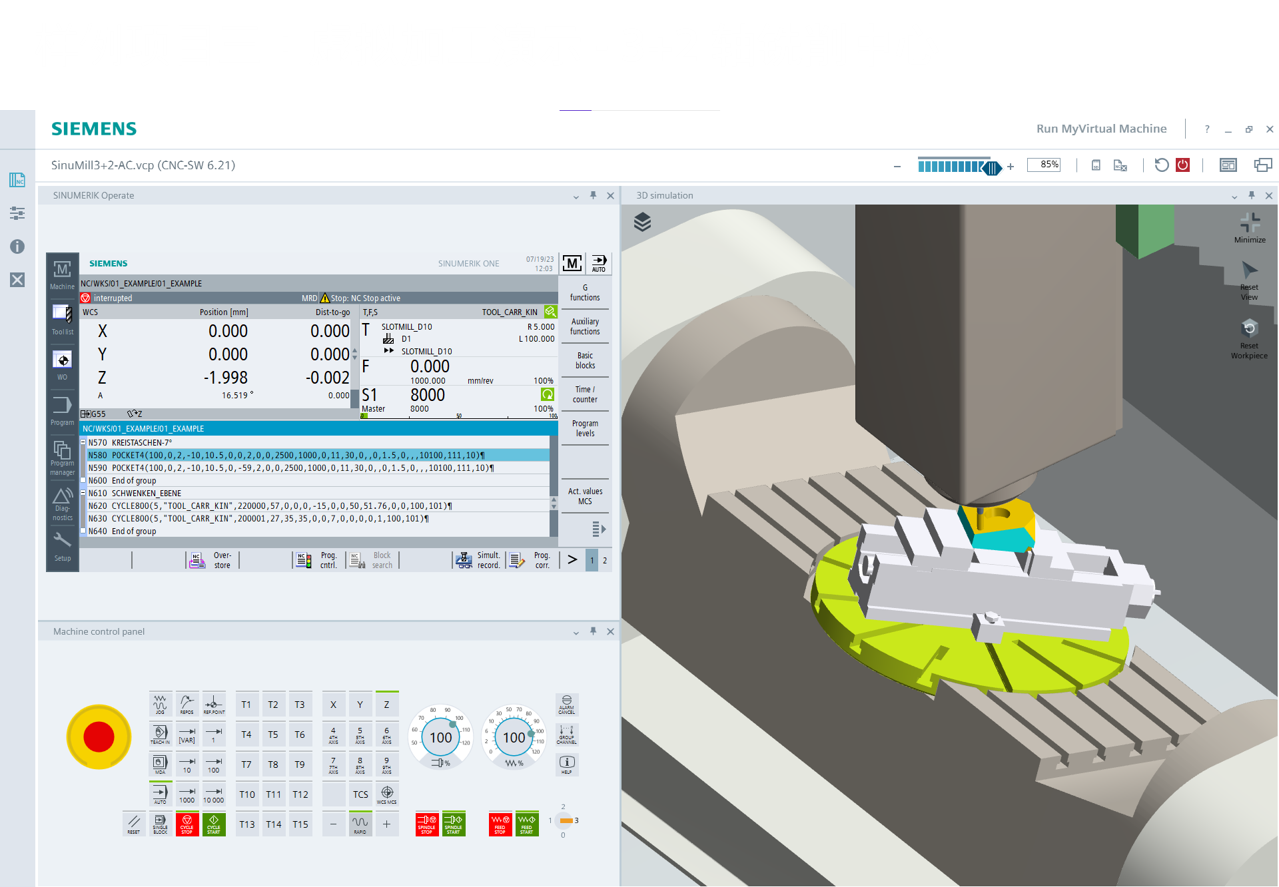Screen dimensions: 1279x887
Task: Open the Program operating area
Action: coord(62,409)
